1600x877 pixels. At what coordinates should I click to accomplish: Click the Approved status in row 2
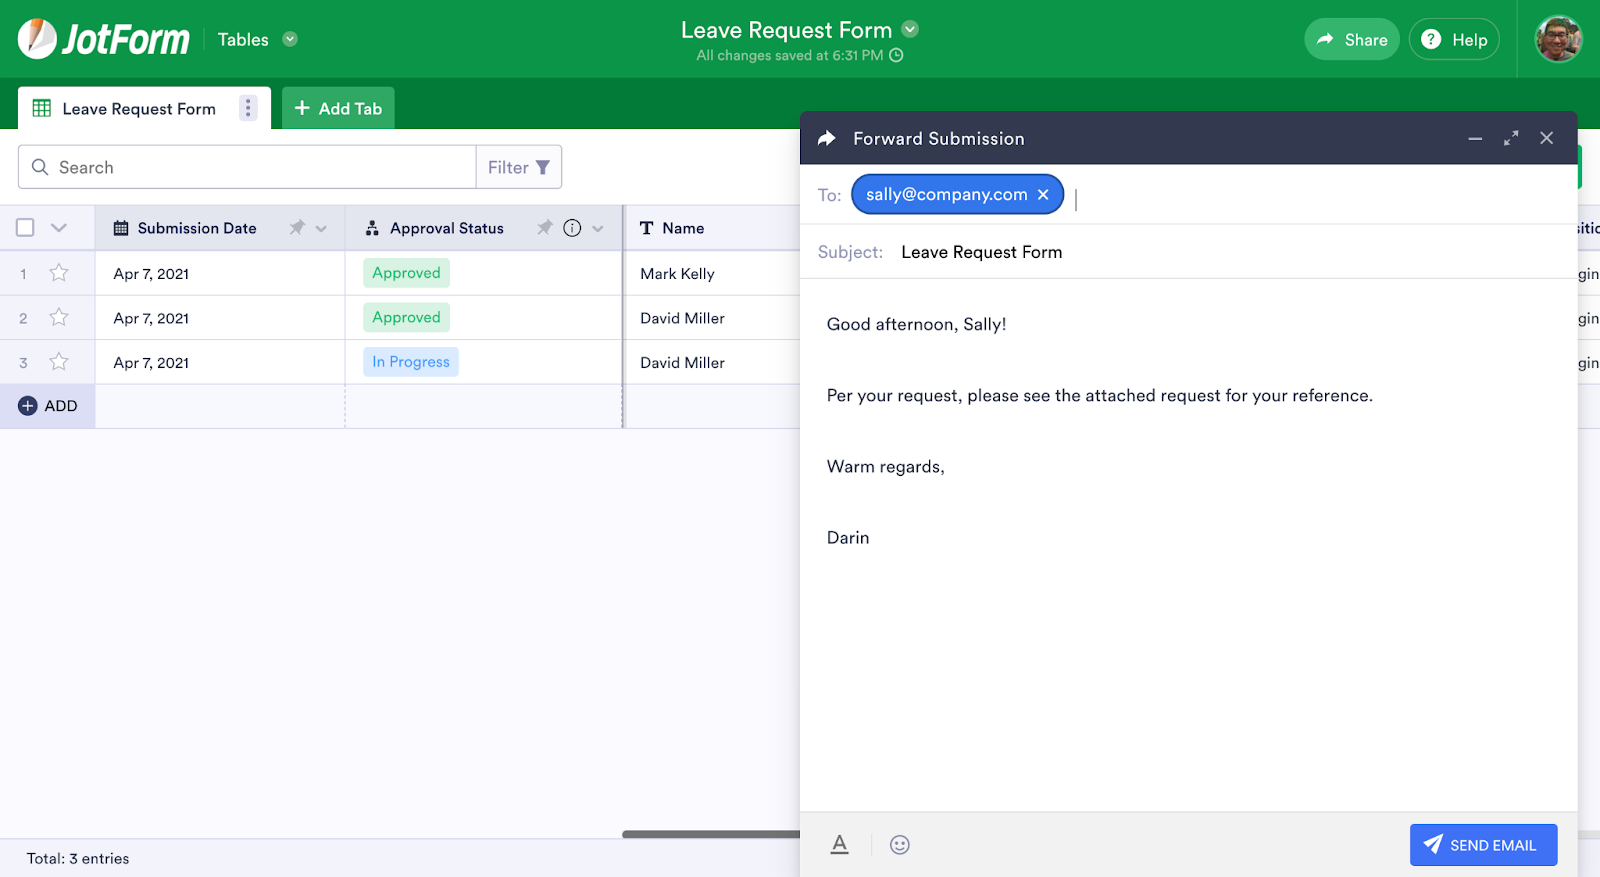pyautogui.click(x=406, y=317)
